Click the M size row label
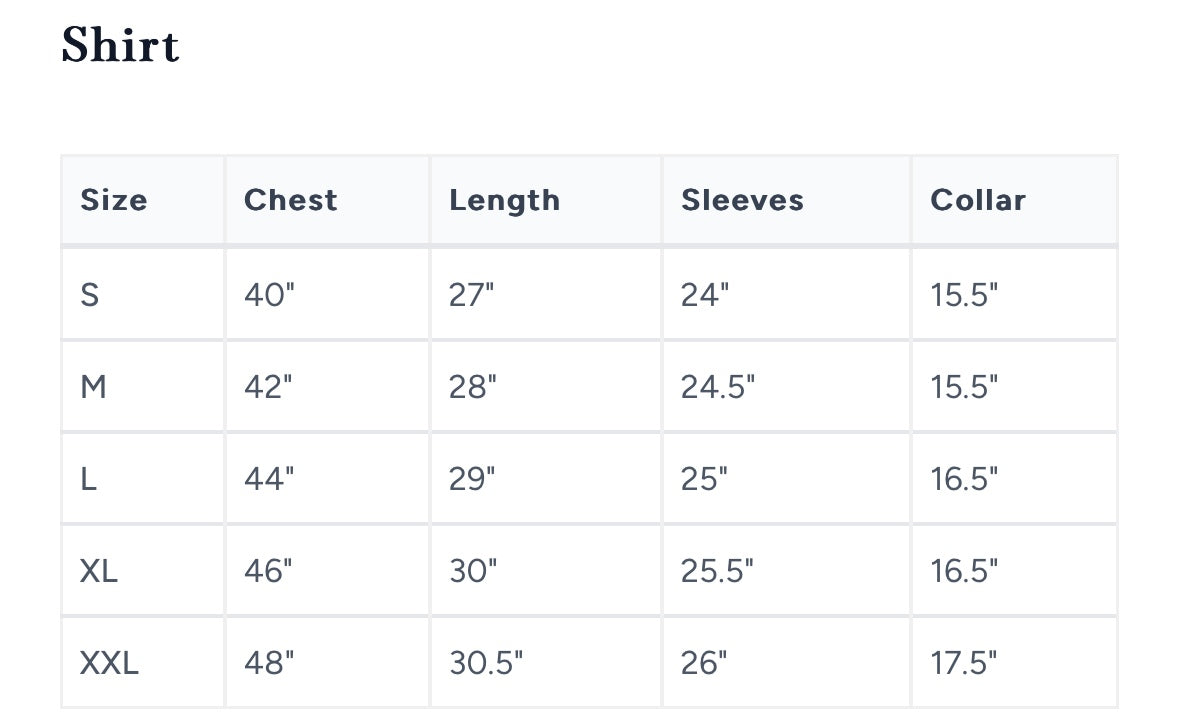Viewport: 1179px width, 728px height. 93,387
